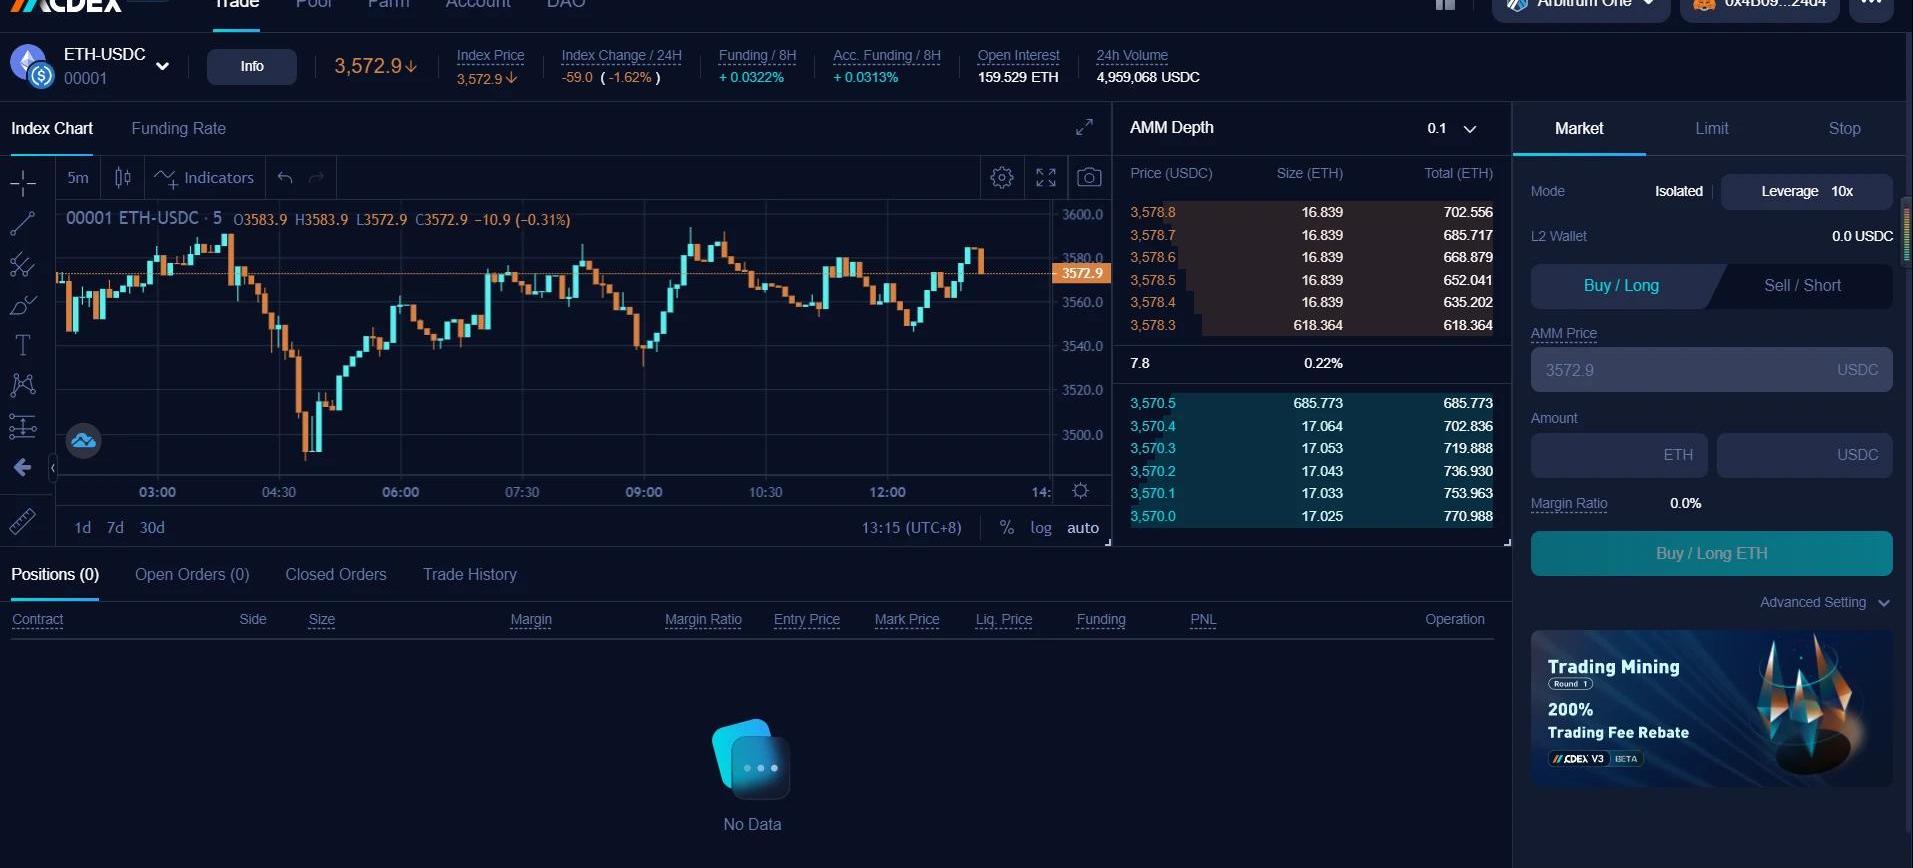Switch to the Limit order tab

pyautogui.click(x=1711, y=128)
